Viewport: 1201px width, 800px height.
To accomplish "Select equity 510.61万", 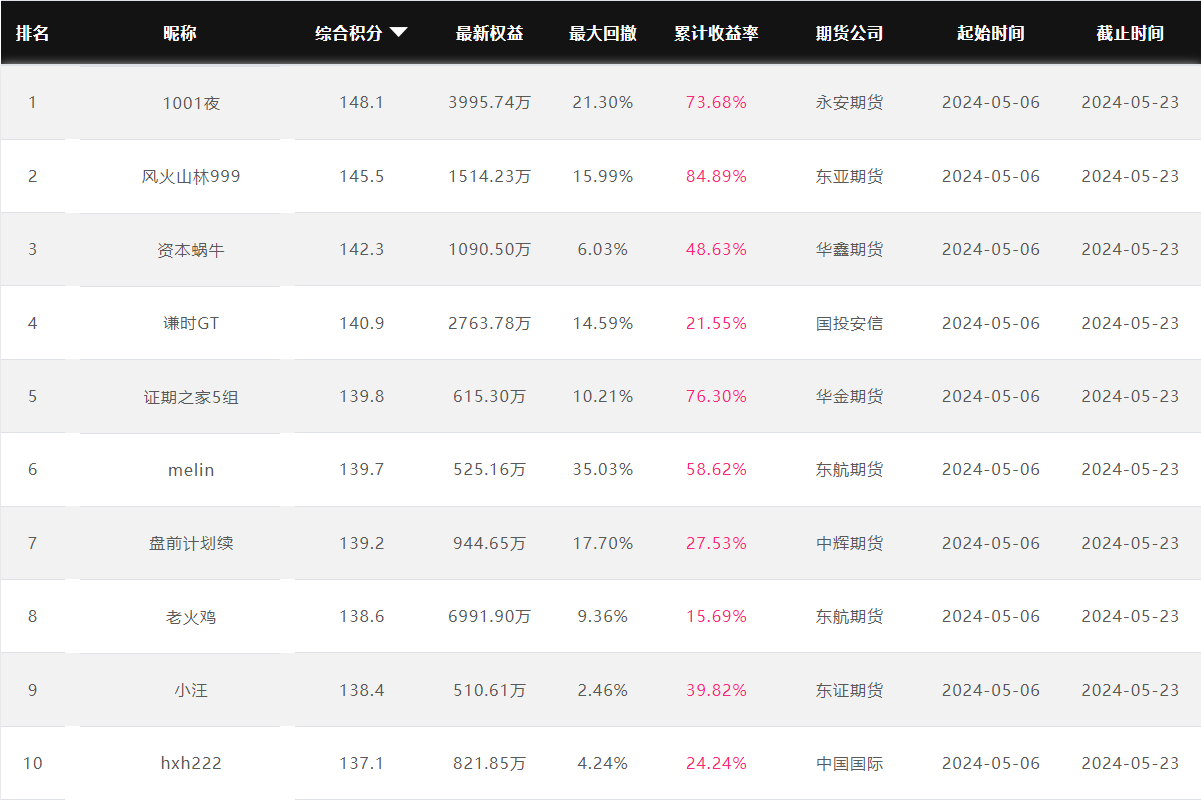I will (x=489, y=690).
